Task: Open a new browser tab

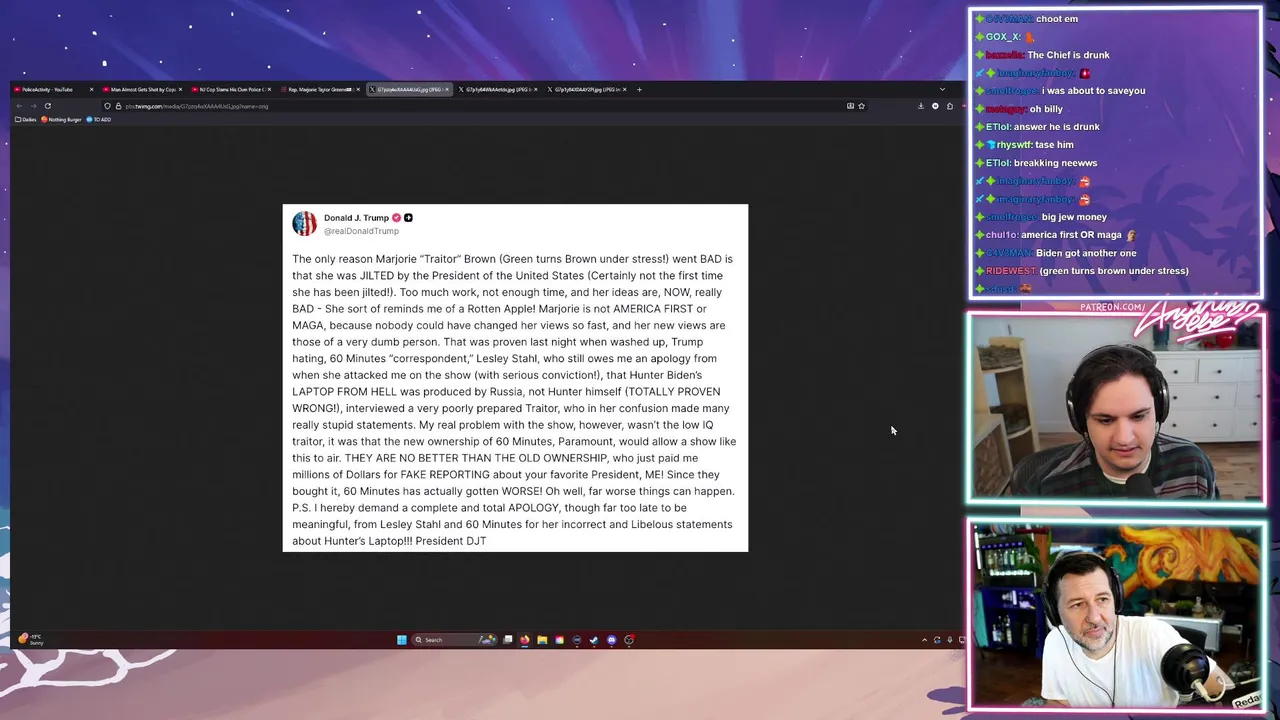Action: point(640,89)
